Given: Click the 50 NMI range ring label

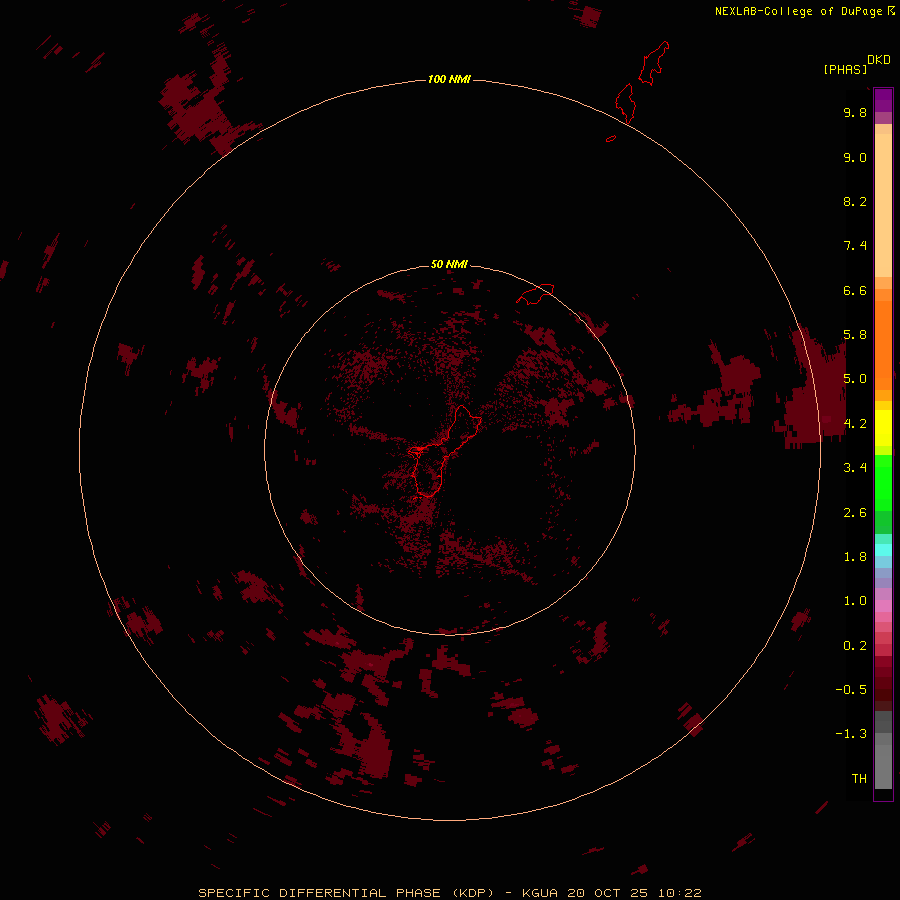Looking at the screenshot, I should pyautogui.click(x=449, y=264).
